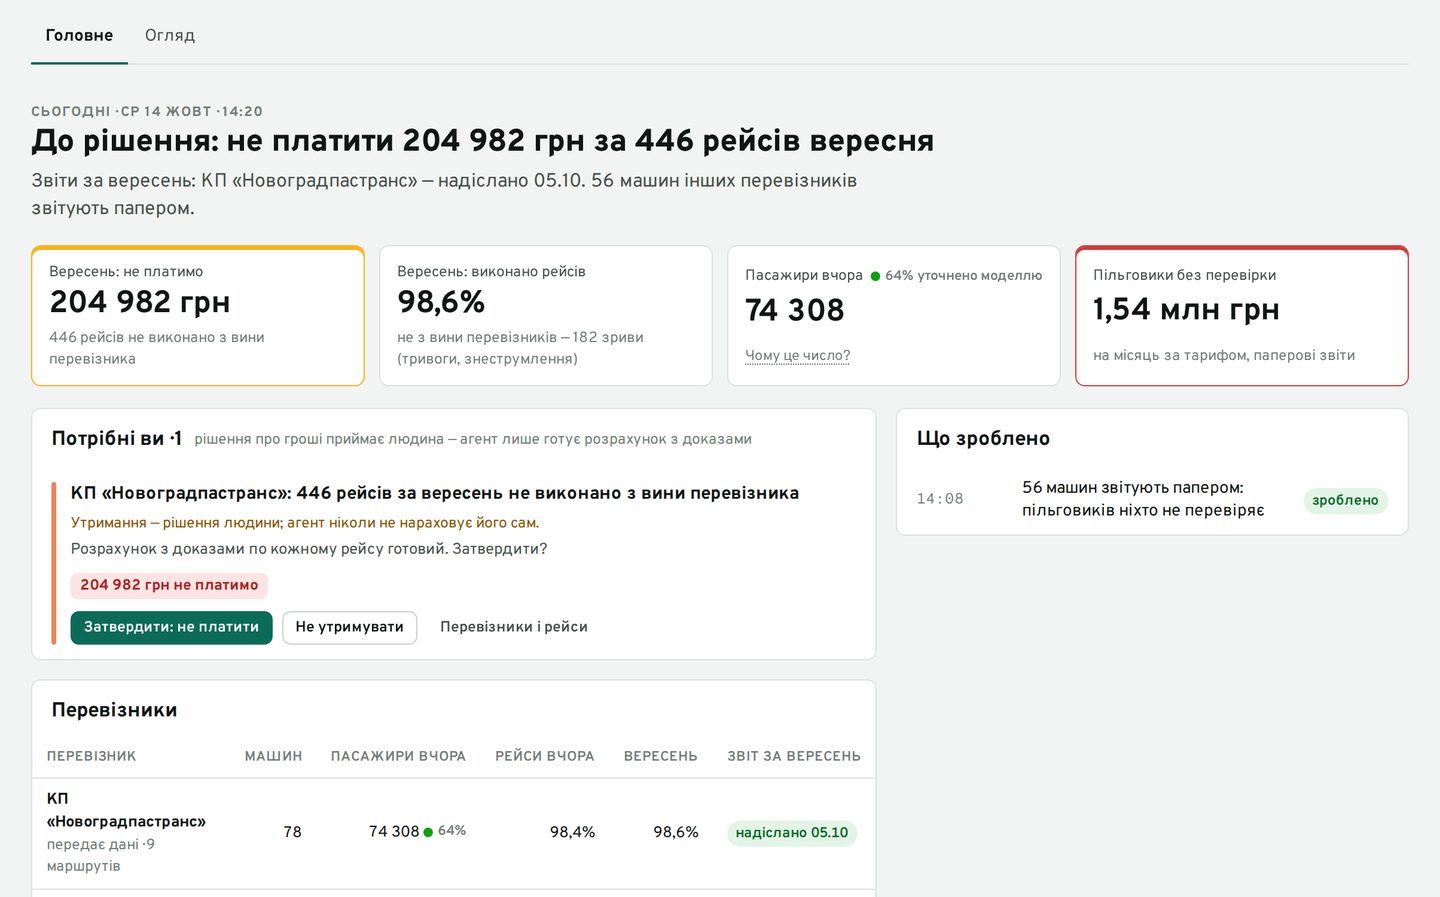The width and height of the screenshot is (1440, 897).
Task: Follow the Чому це число? link
Action: [x=797, y=355]
